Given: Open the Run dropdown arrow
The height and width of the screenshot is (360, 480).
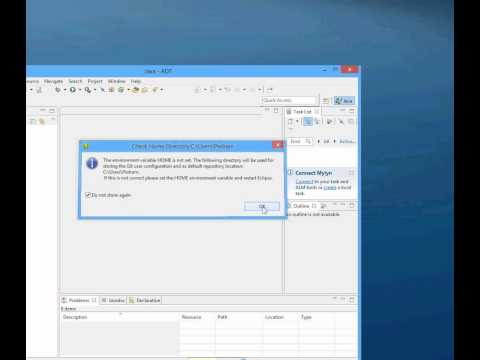Looking at the screenshot, I should [x=80, y=90].
